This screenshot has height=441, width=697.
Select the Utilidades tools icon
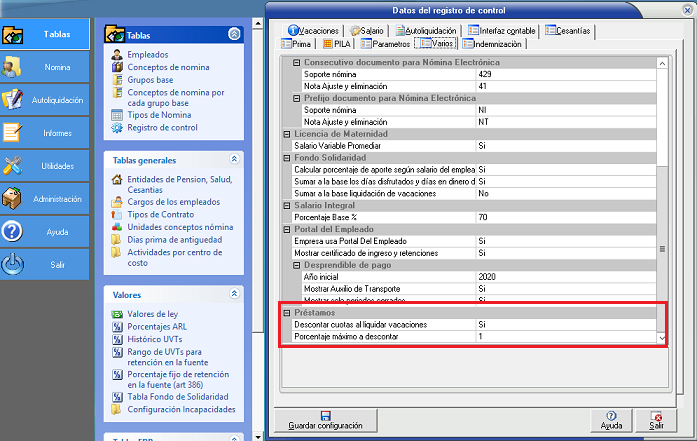pos(14,166)
